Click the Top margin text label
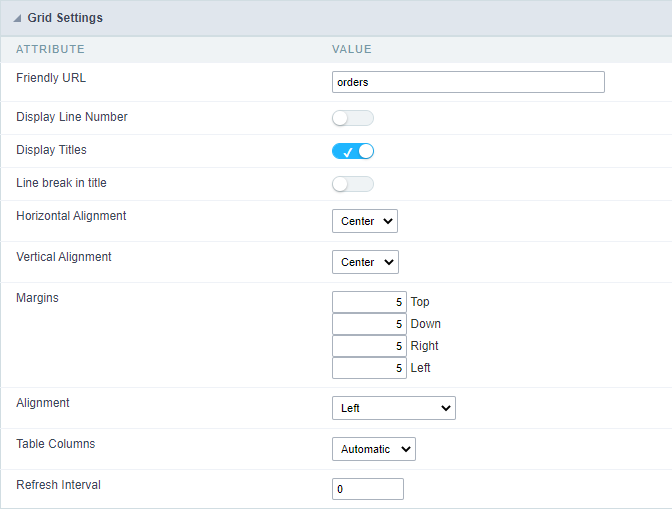The width and height of the screenshot is (672, 509). pos(420,302)
